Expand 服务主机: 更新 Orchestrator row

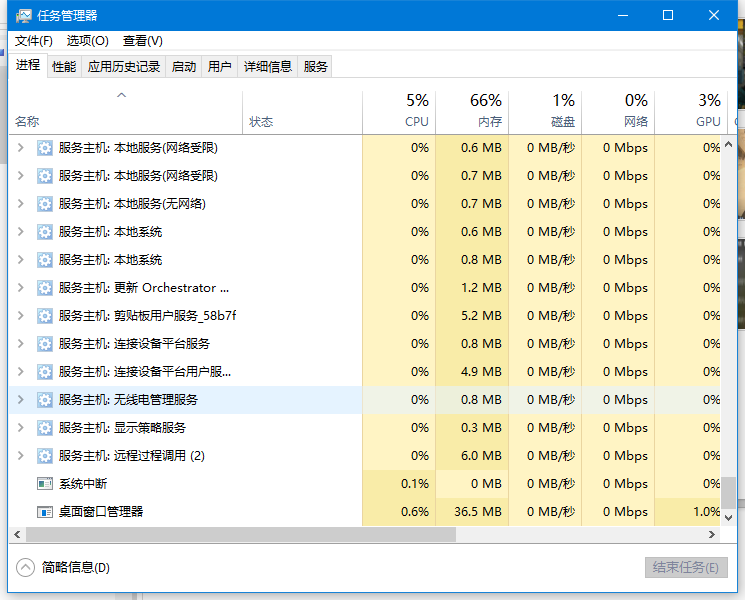point(20,288)
